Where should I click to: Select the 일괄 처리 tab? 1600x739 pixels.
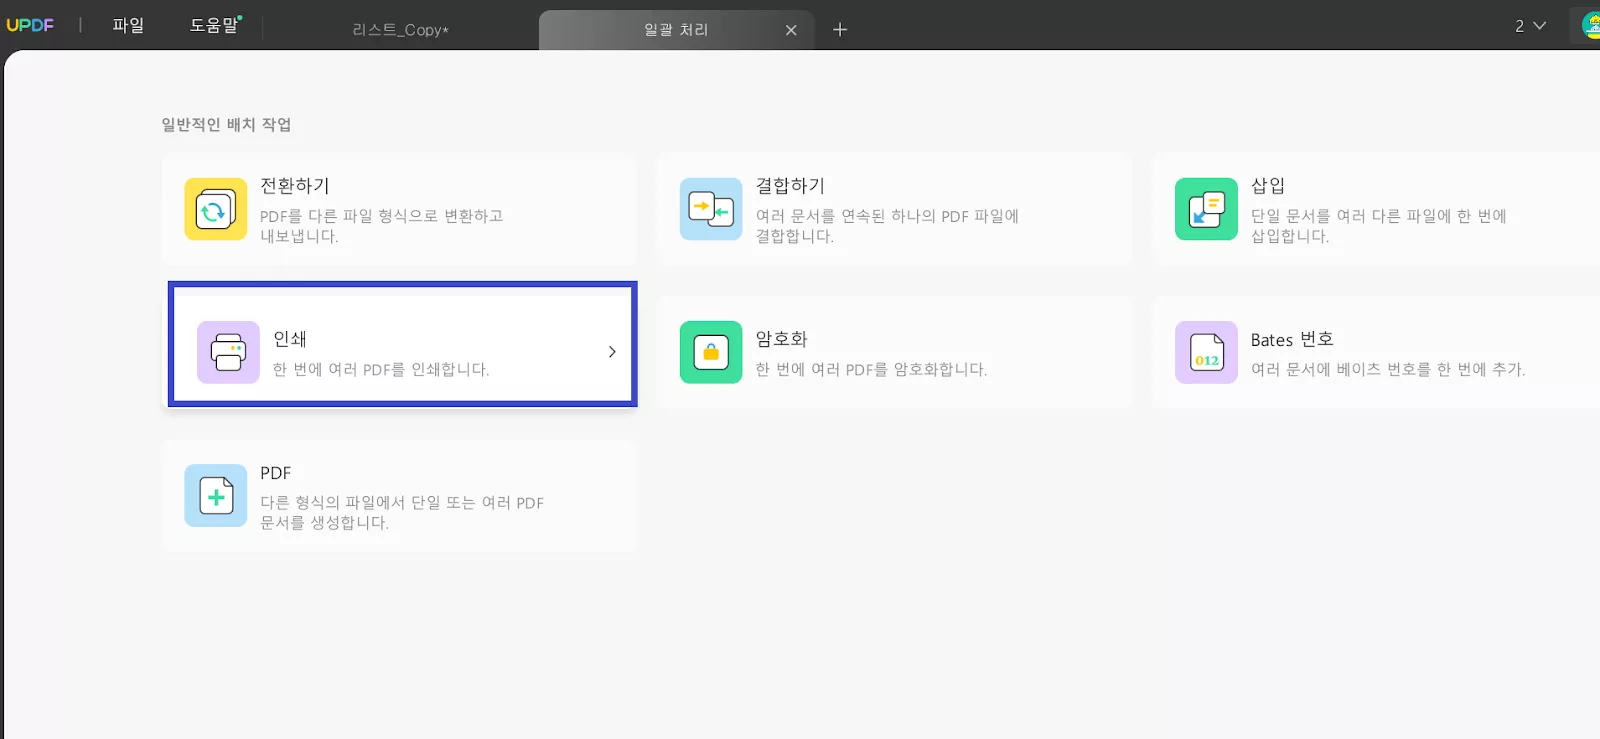677,30
